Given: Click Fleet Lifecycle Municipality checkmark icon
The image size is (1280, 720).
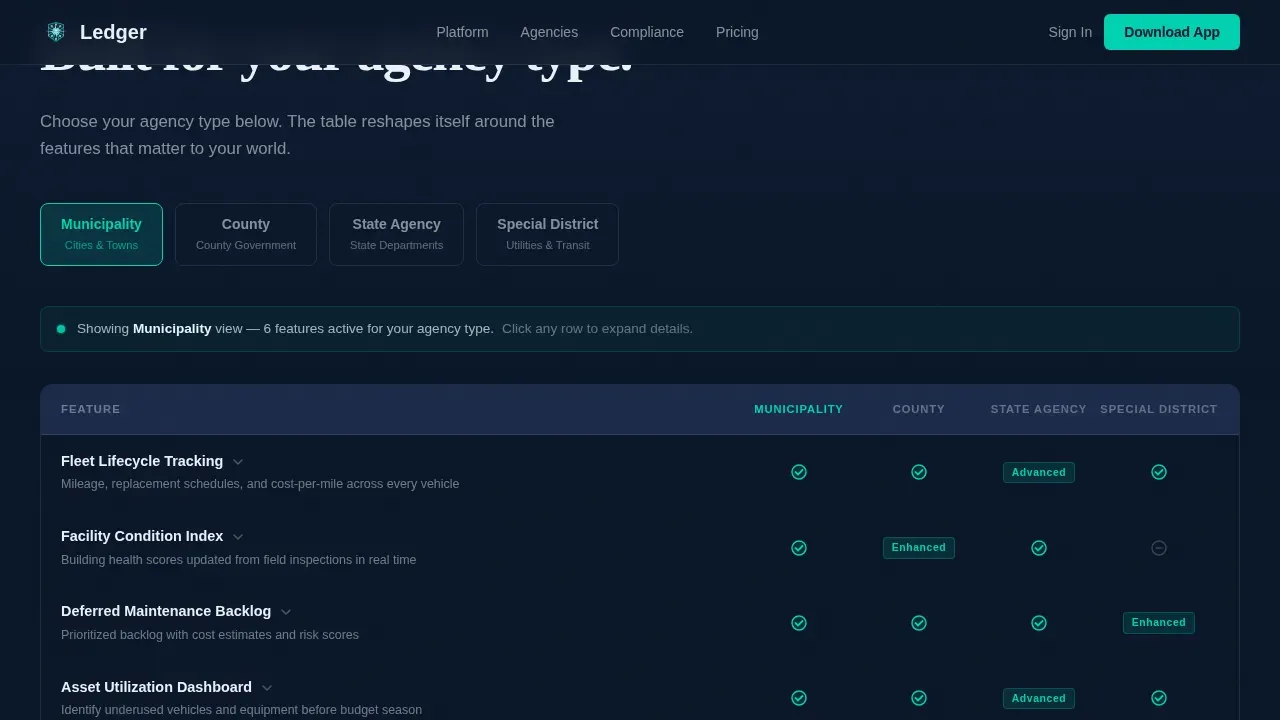Looking at the screenshot, I should [799, 472].
